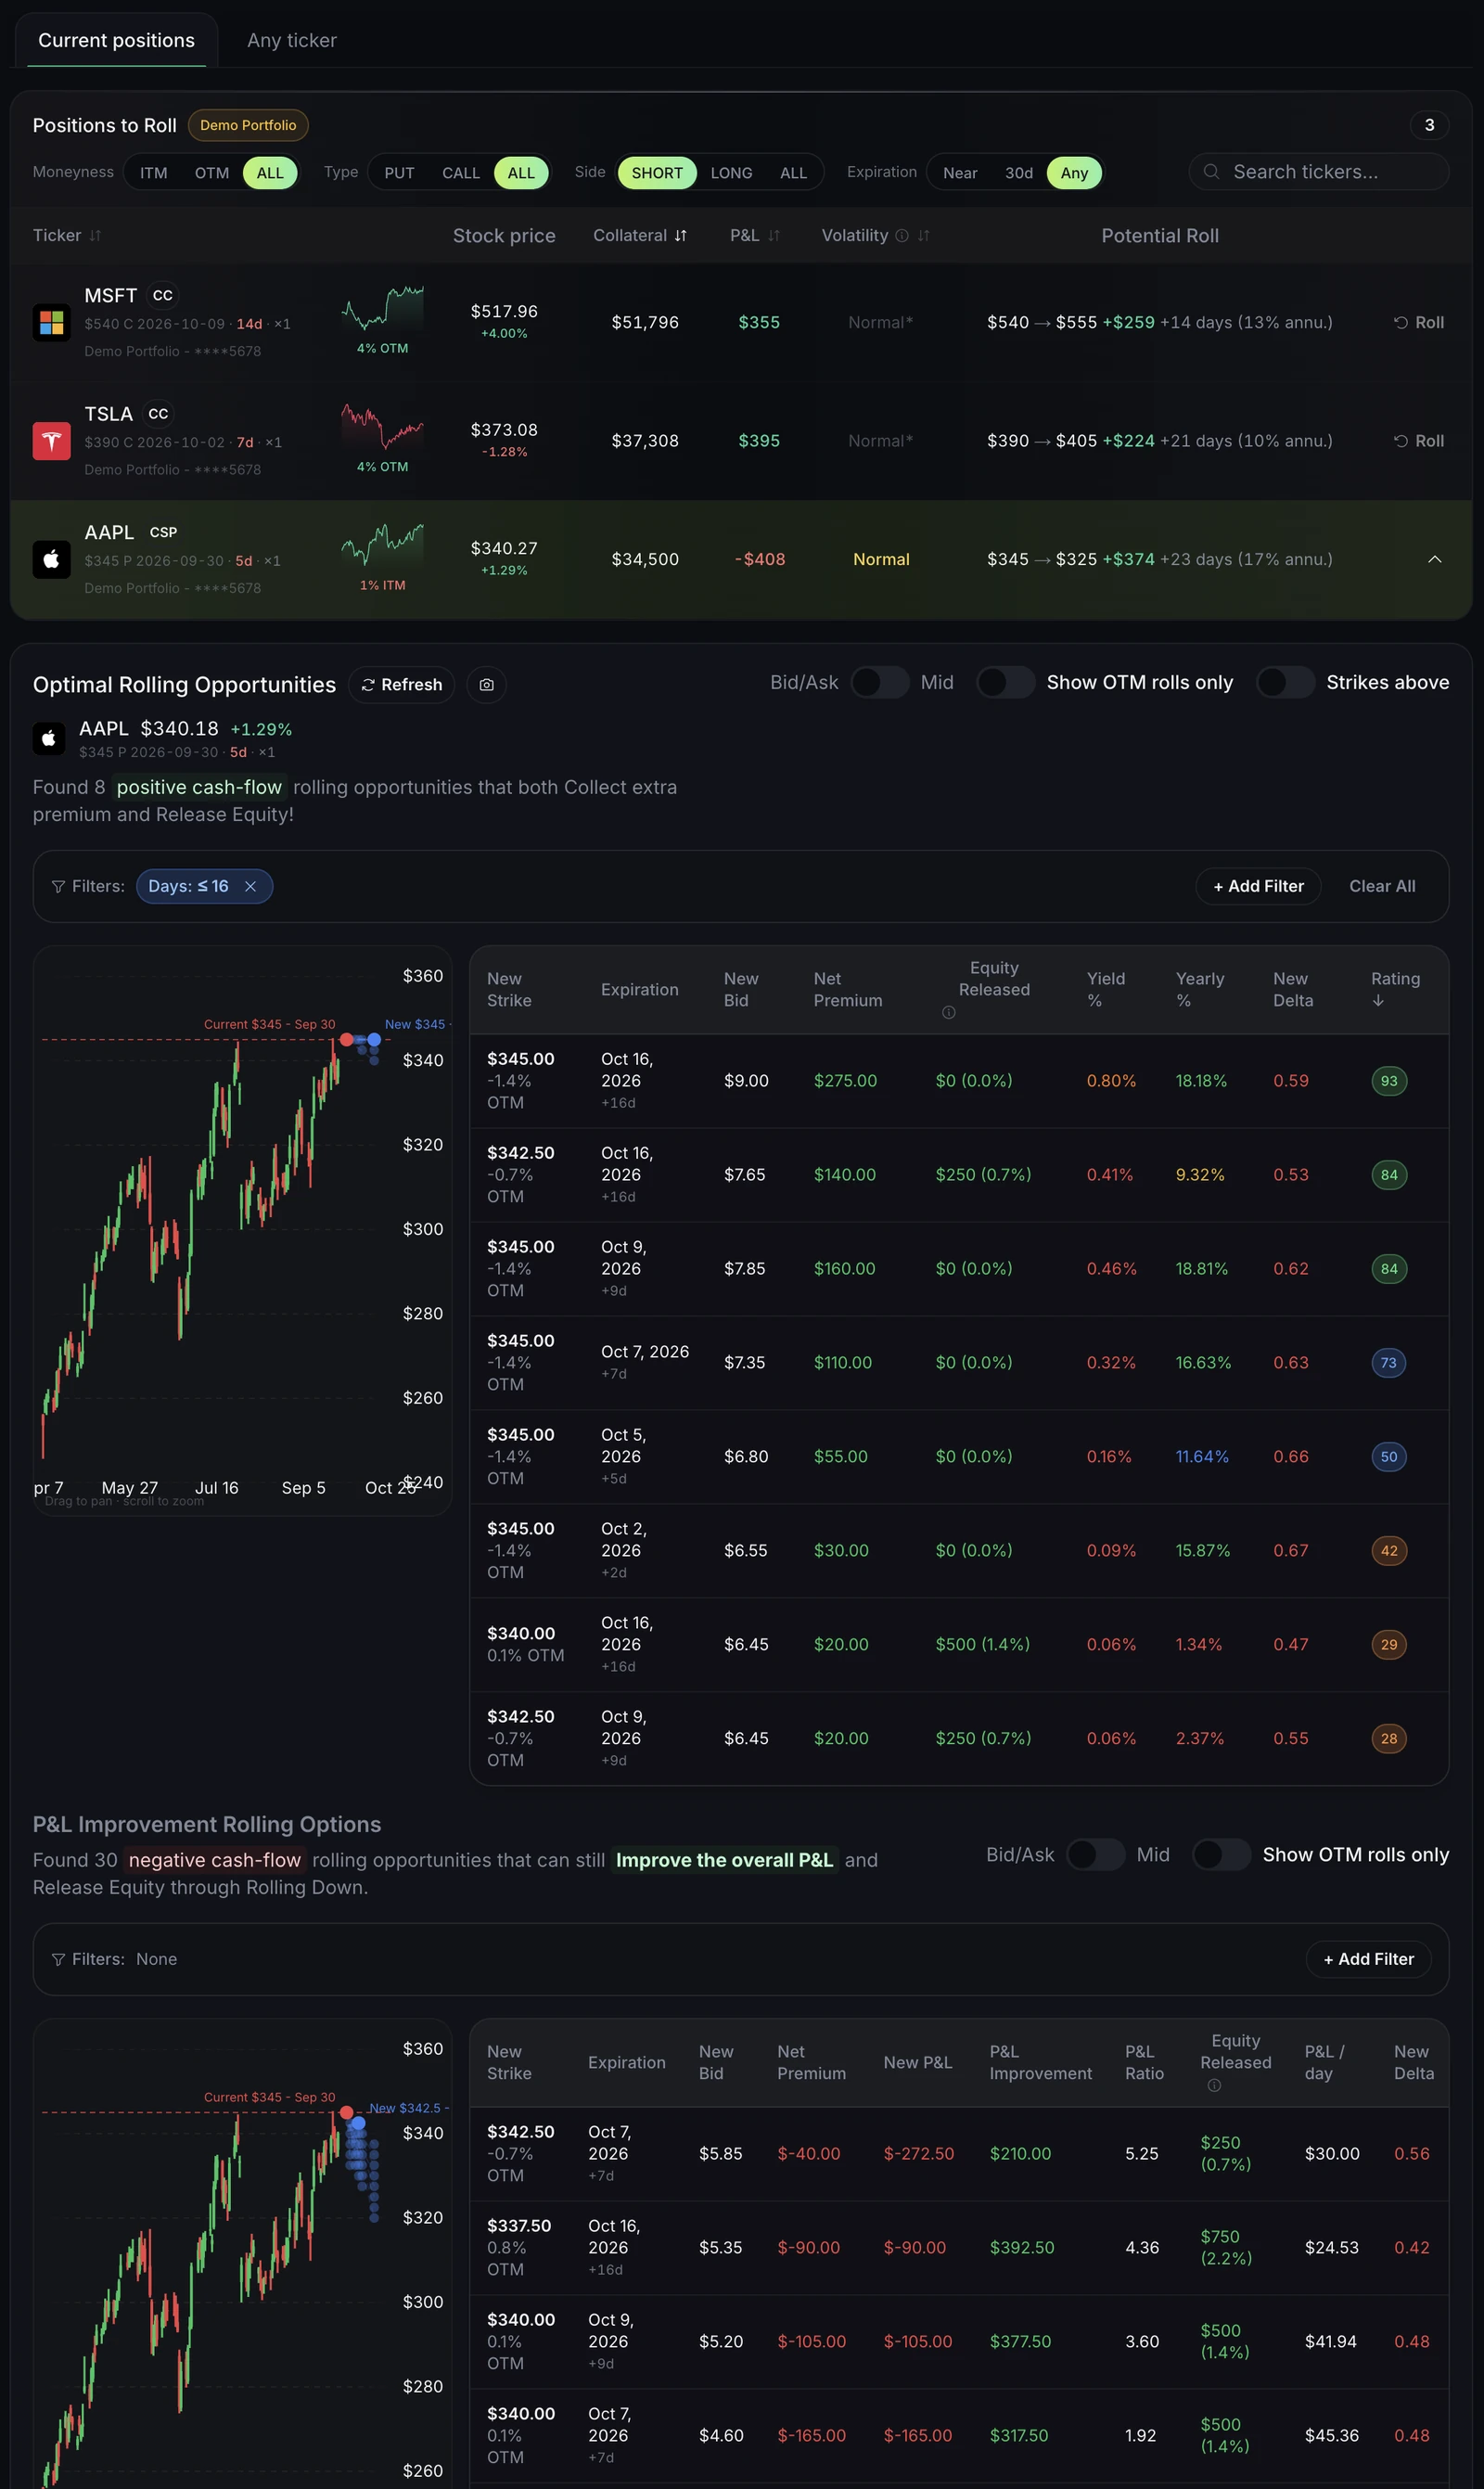Click the Volatility info icon
Viewport: 1484px width, 2489px height.
point(902,236)
